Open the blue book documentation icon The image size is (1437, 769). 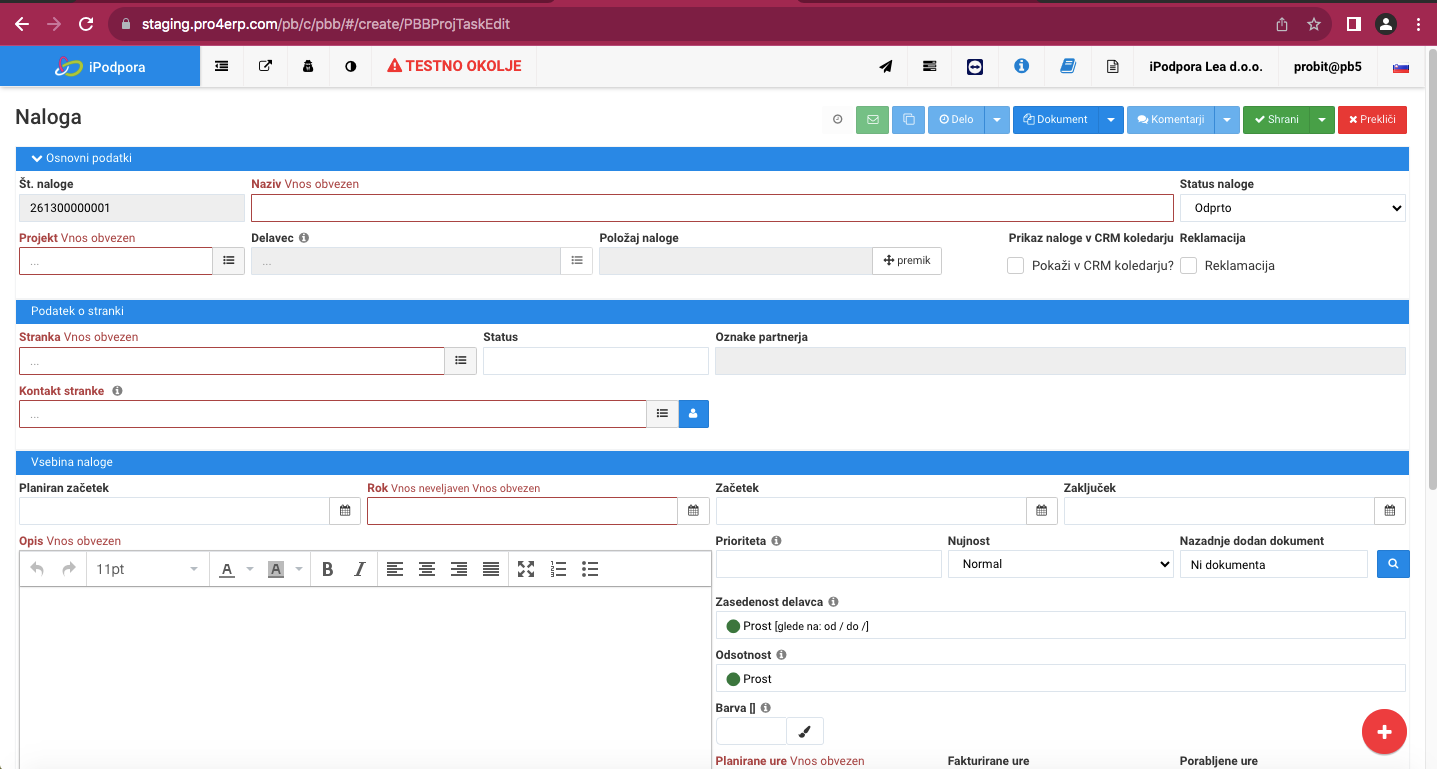click(x=1068, y=66)
